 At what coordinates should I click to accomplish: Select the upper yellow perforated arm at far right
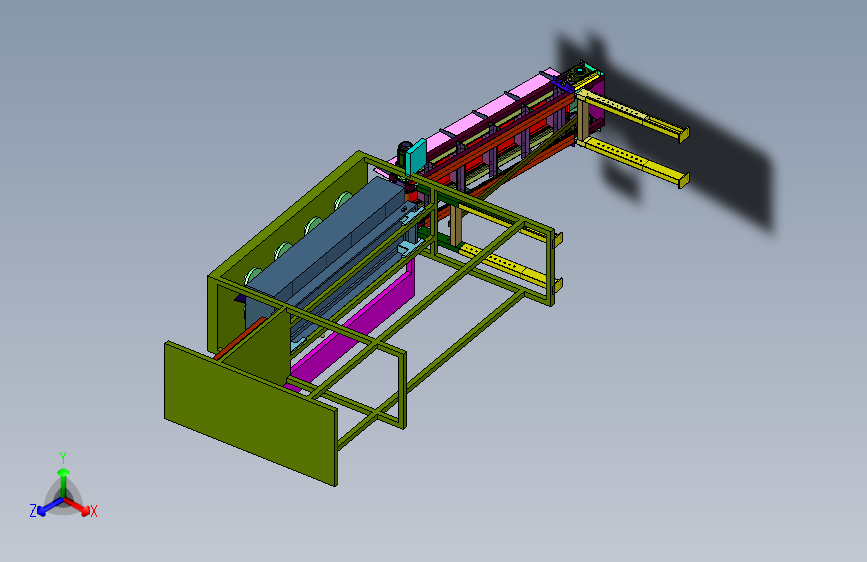(633, 115)
